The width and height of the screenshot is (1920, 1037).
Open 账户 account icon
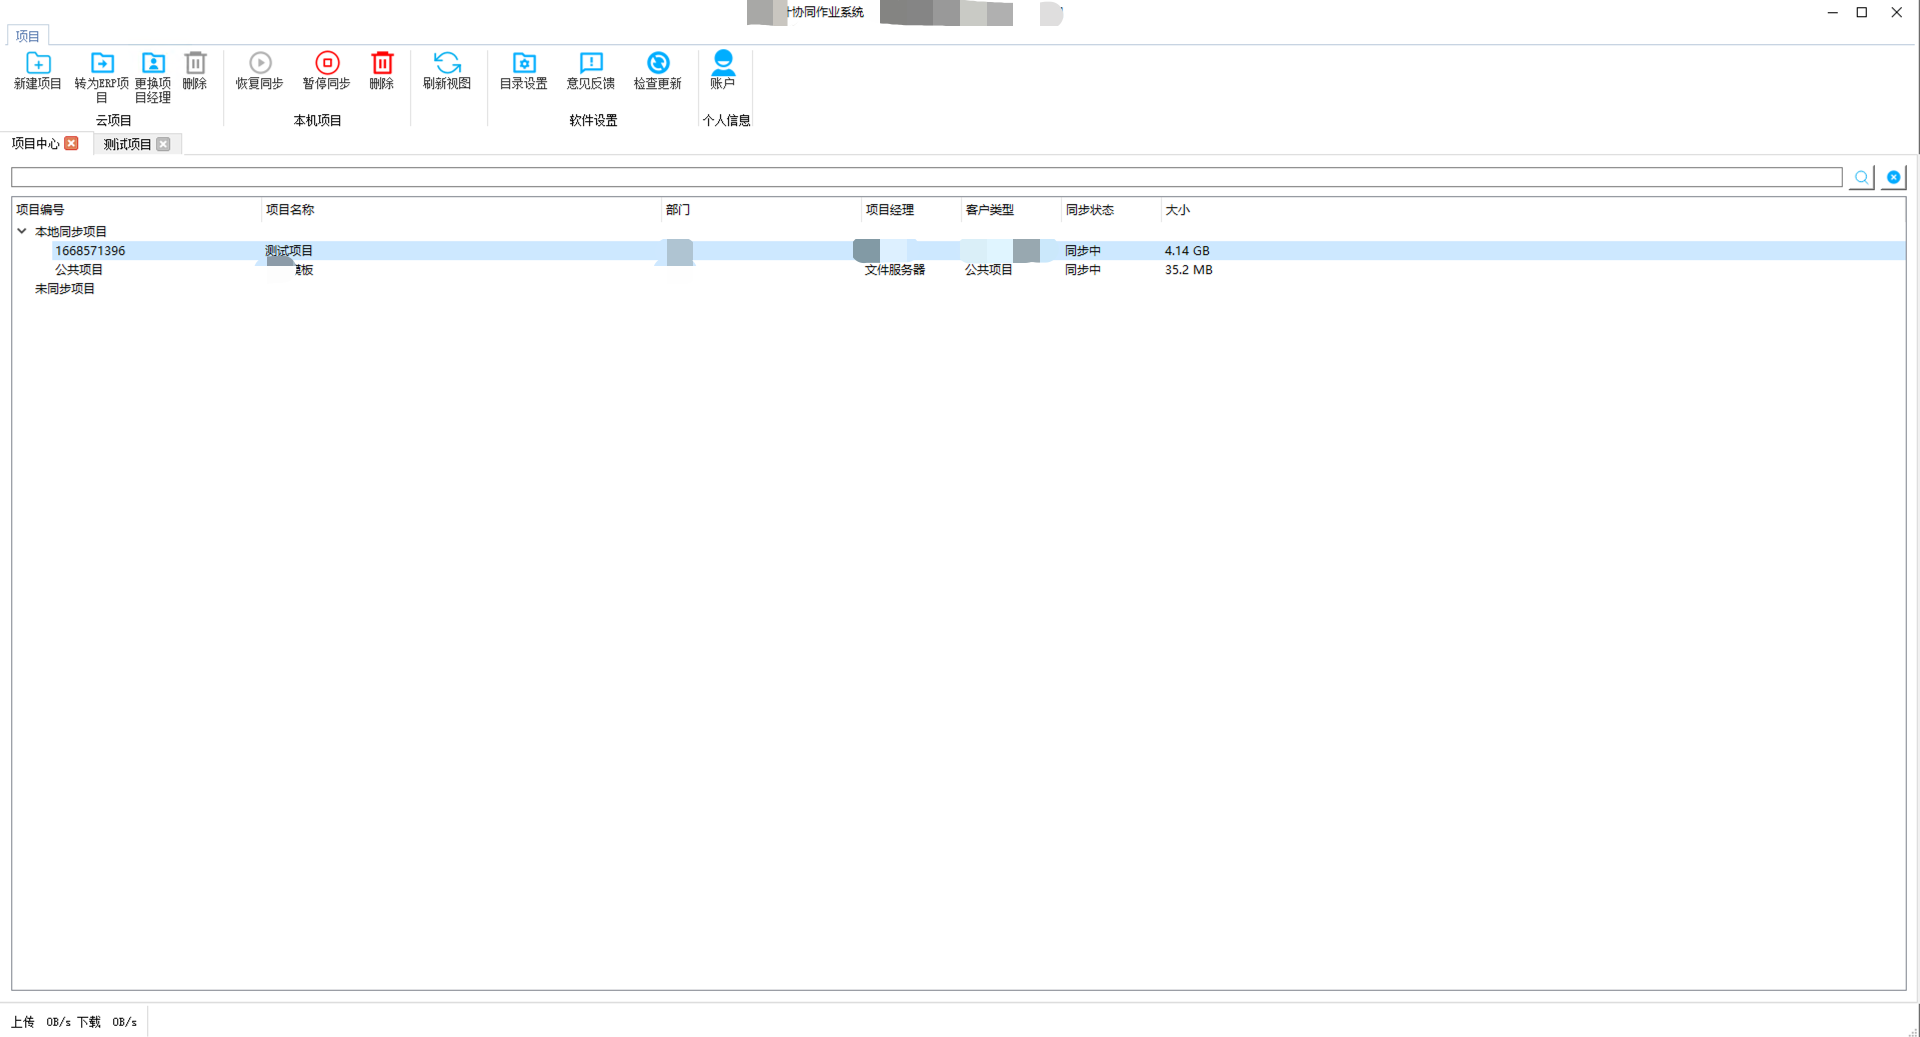(x=723, y=62)
